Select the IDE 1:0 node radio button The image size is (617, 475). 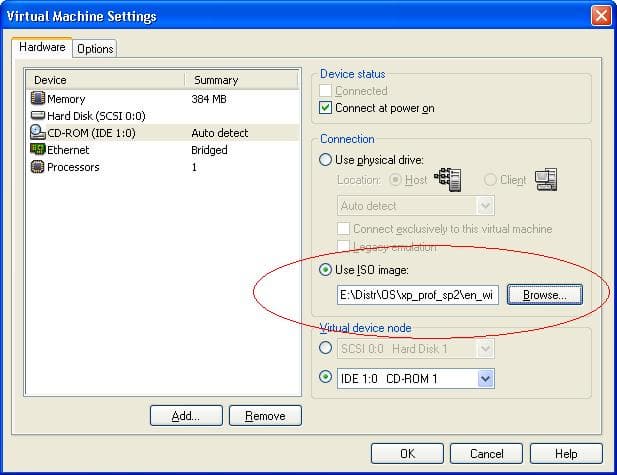coord(325,377)
